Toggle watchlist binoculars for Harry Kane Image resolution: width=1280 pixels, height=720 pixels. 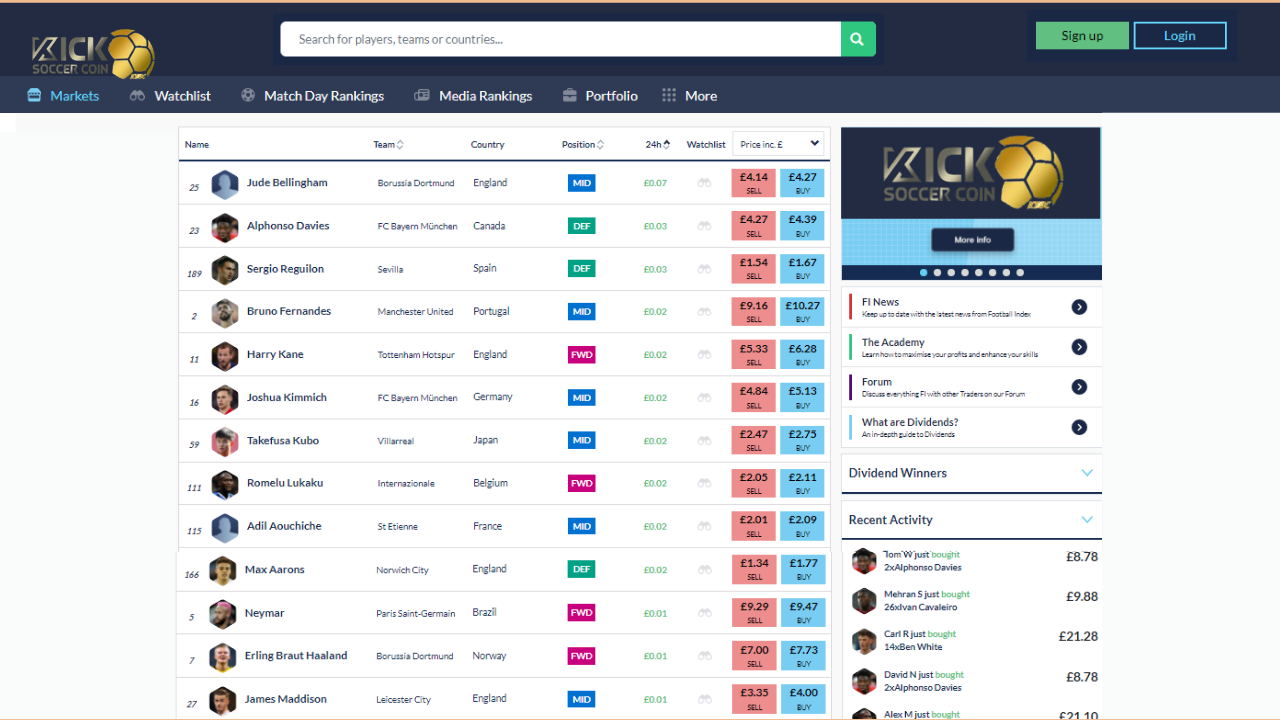[x=705, y=355]
